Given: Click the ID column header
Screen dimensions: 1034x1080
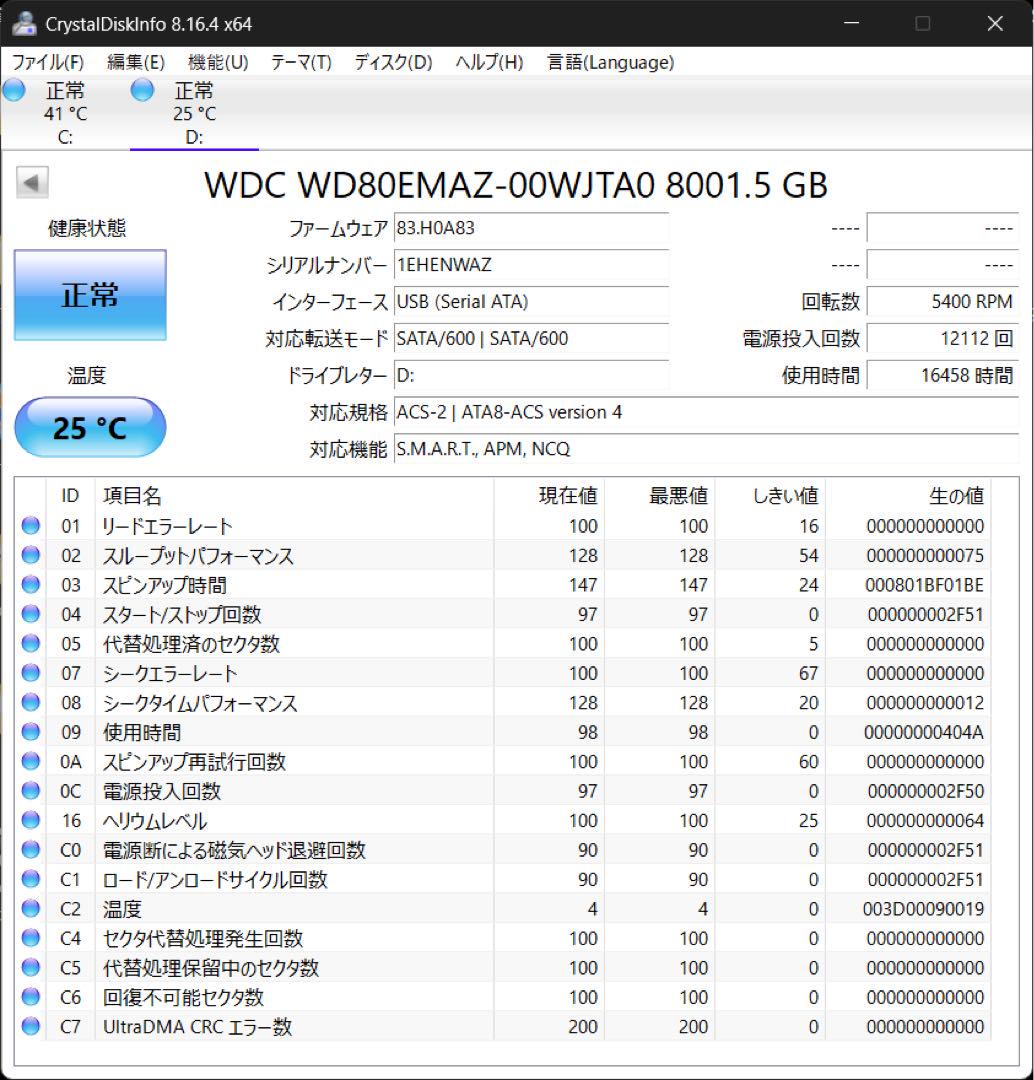Looking at the screenshot, I should [70, 495].
